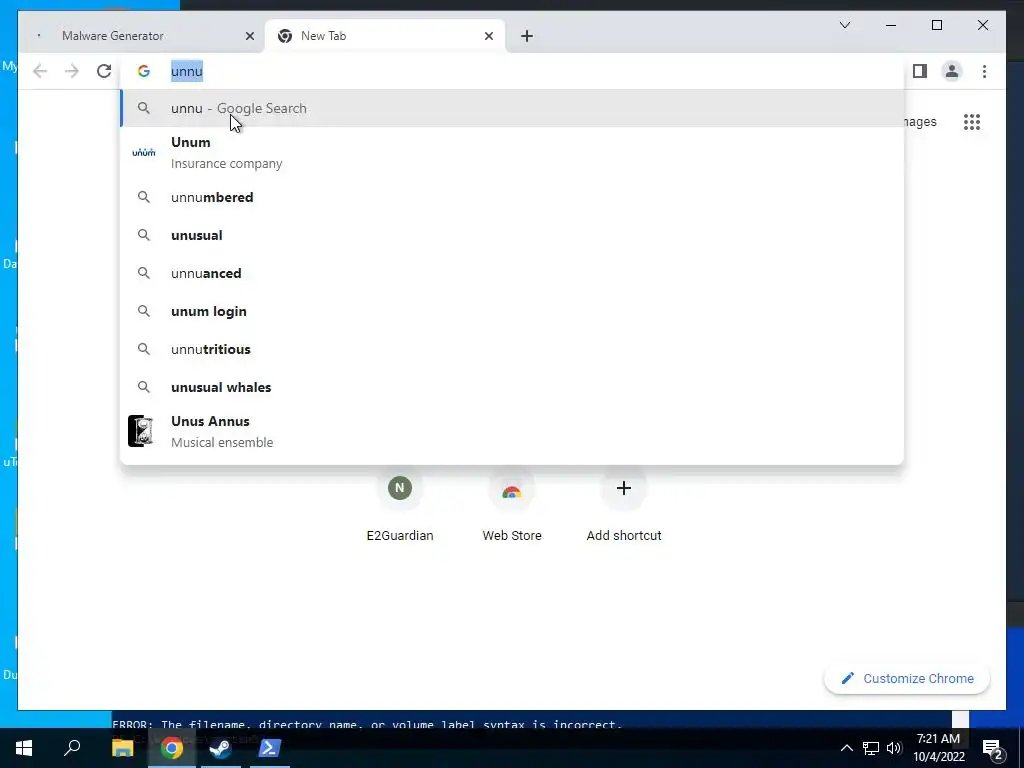1024x768 pixels.
Task: Select the 'unnu - Google Search' suggestion
Action: click(512, 108)
